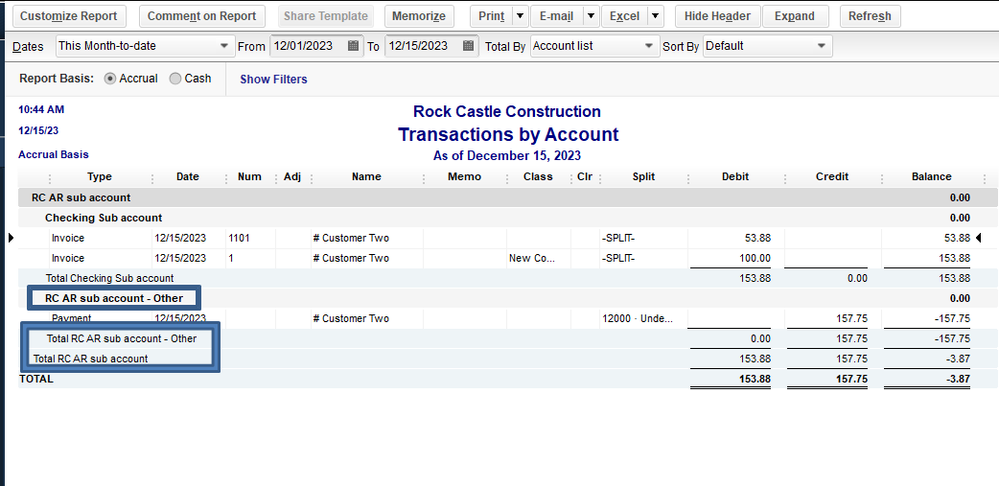Click the Customize Report button

tap(69, 16)
